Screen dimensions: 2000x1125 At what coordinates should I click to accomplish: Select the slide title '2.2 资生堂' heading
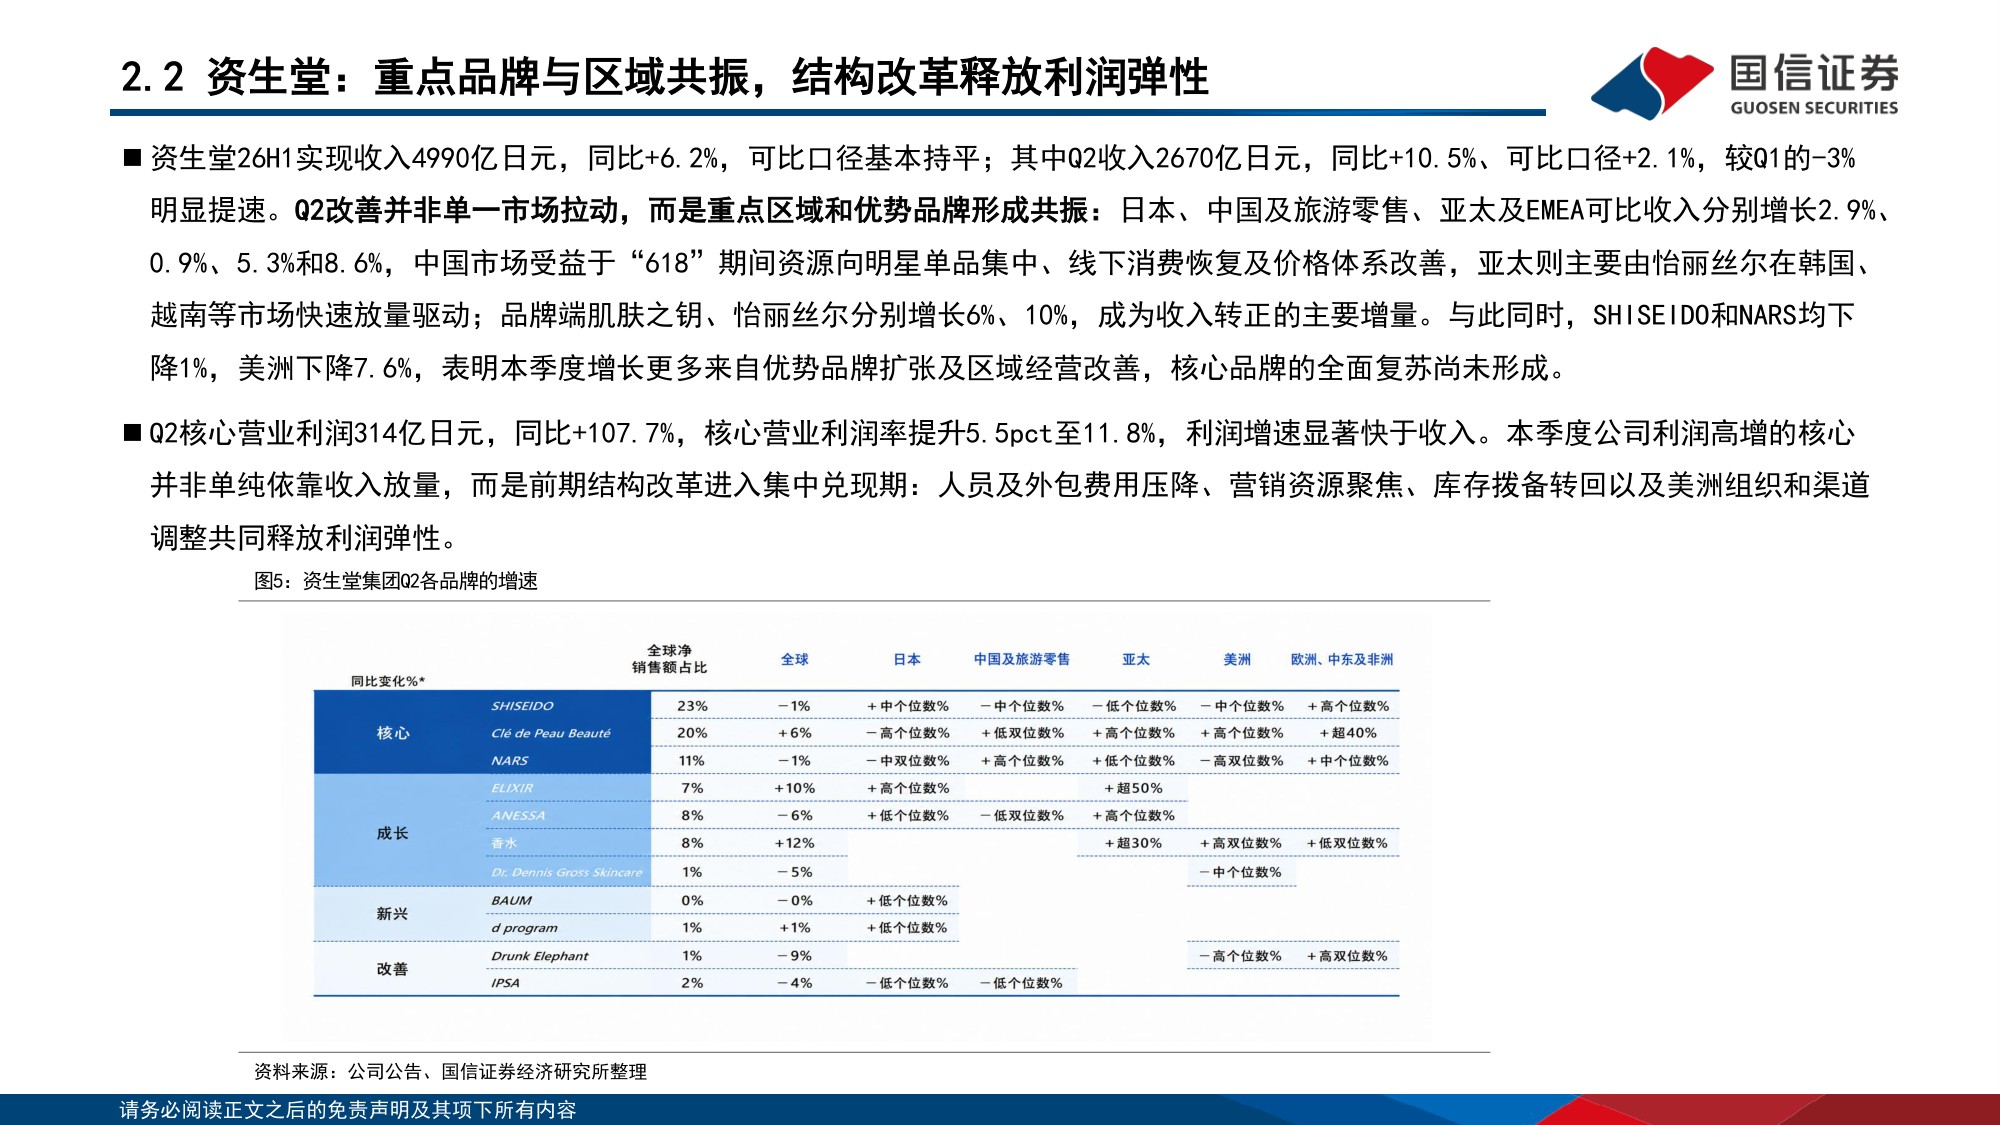(664, 77)
